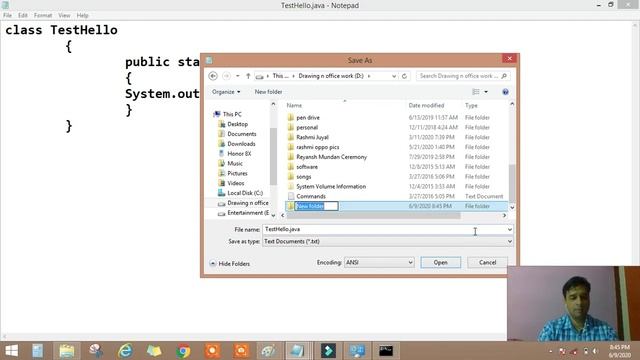This screenshot has width=640, height=360.
Task: Select the personal folder
Action: click(x=307, y=127)
